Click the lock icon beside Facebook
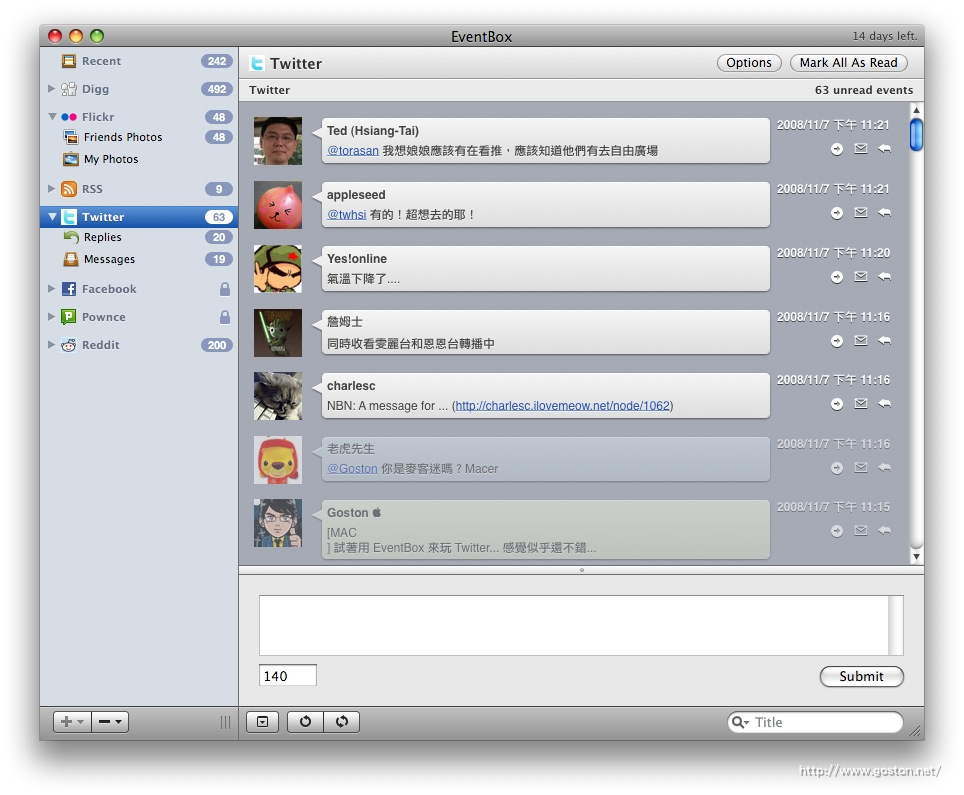 (225, 289)
